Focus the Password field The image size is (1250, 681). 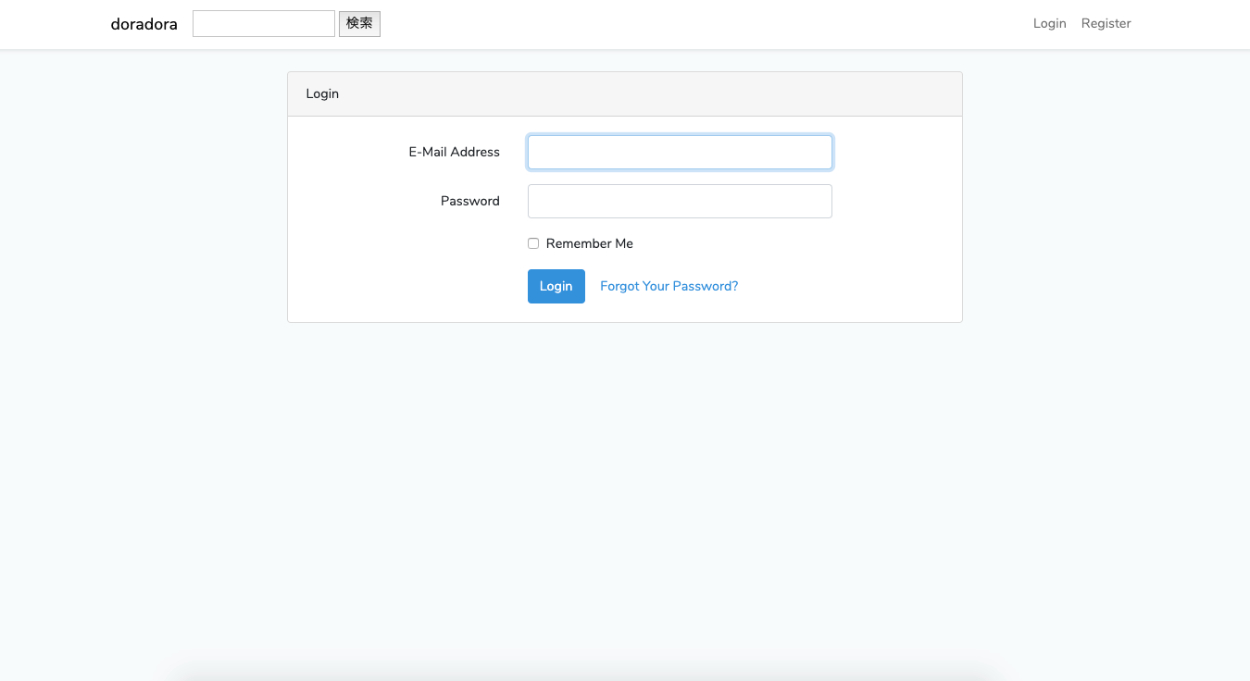680,201
